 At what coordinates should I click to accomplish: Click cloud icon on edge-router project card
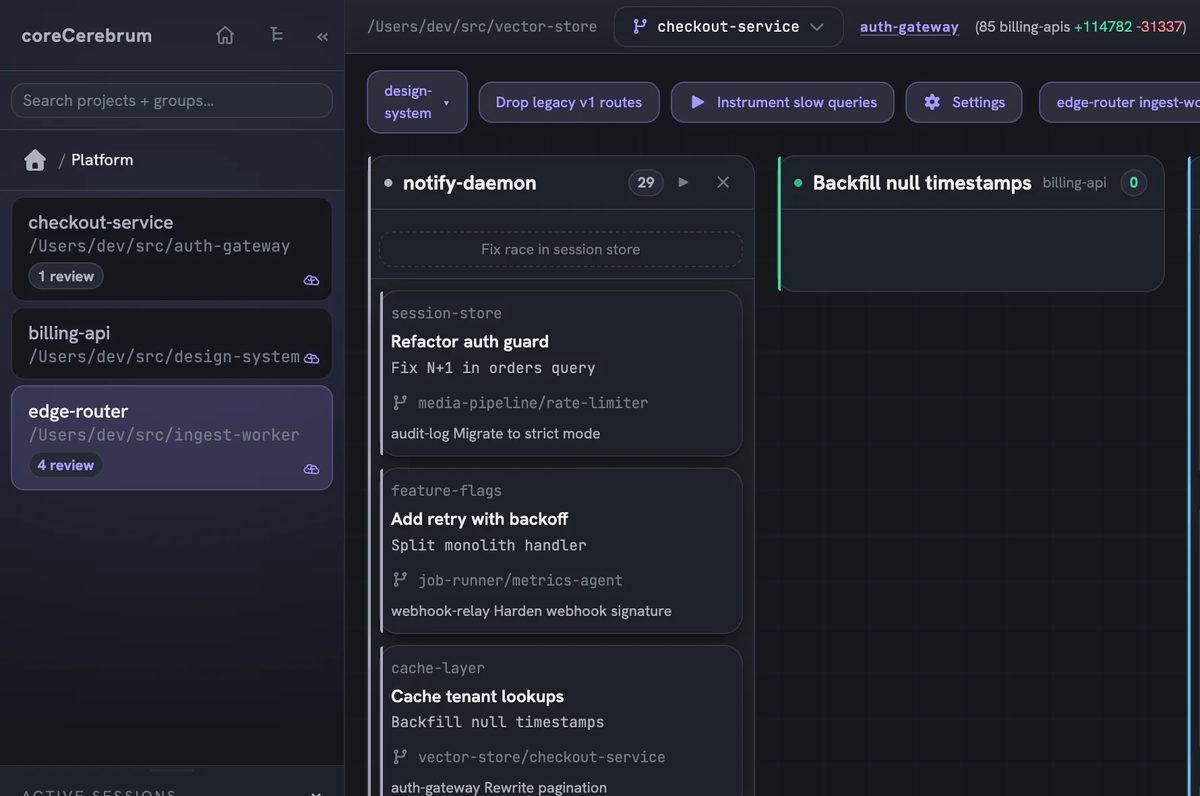[311, 469]
